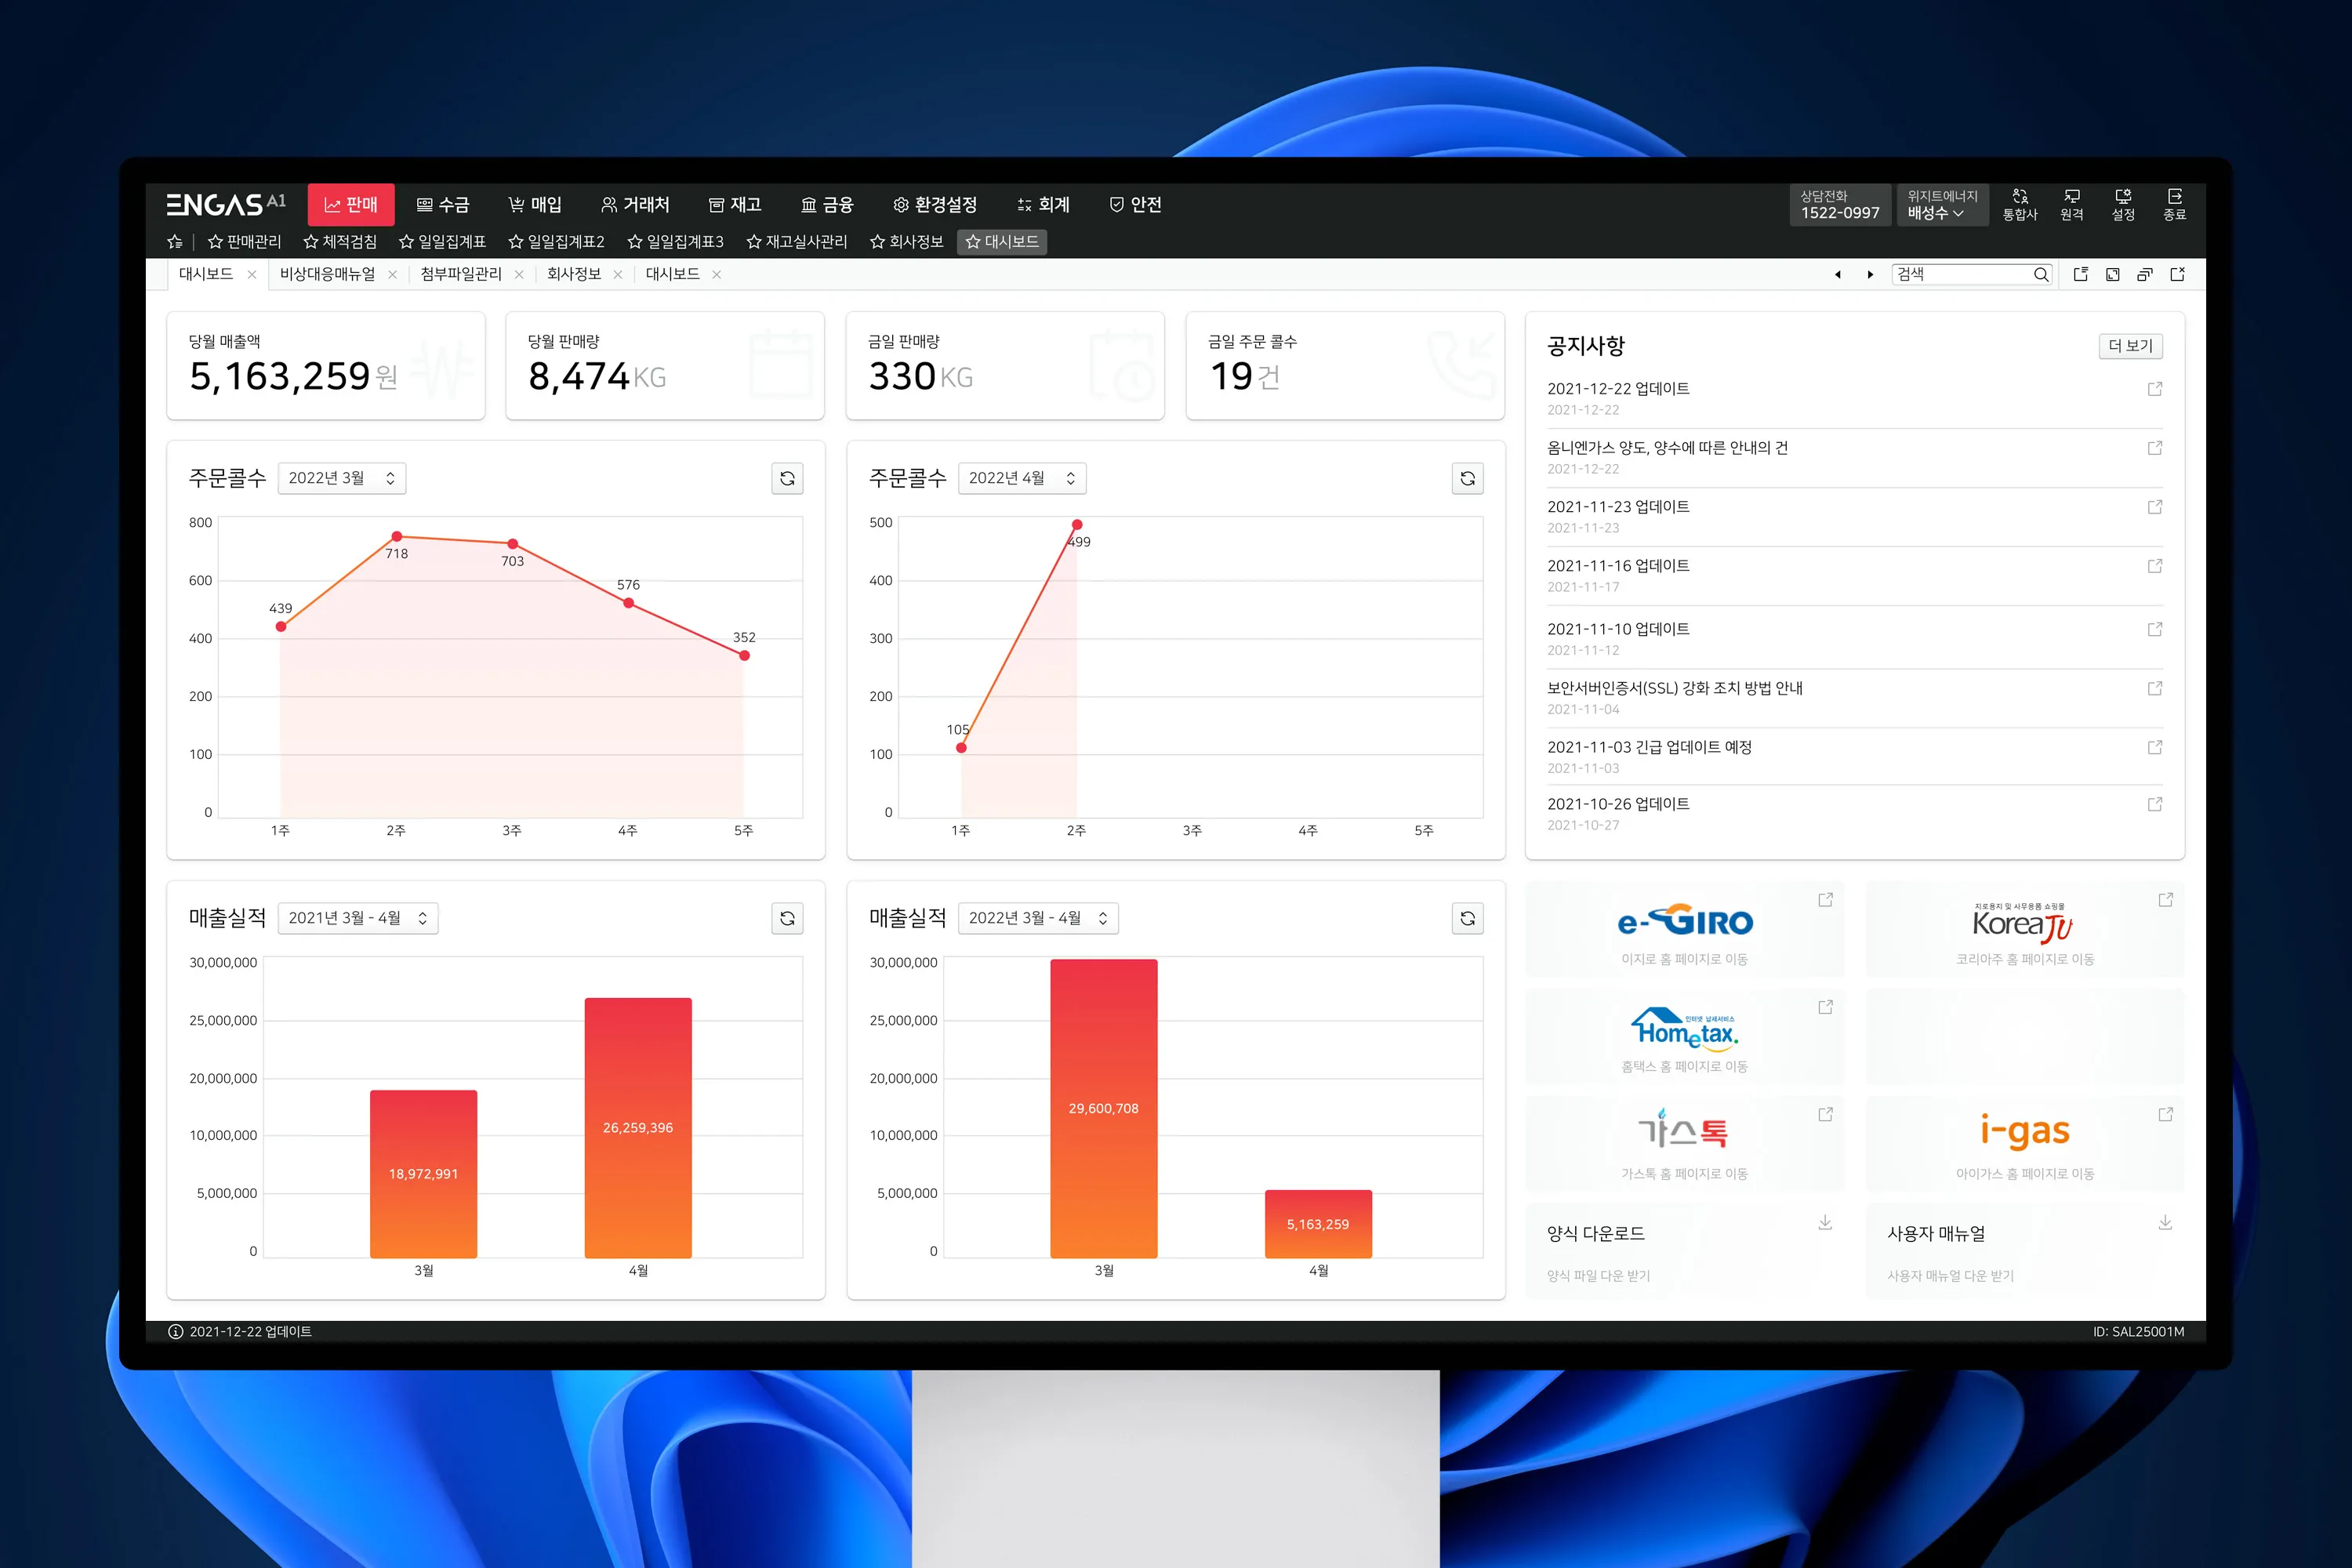The height and width of the screenshot is (1568, 2352).
Task: Open the 수금 top menu
Action: [x=442, y=205]
